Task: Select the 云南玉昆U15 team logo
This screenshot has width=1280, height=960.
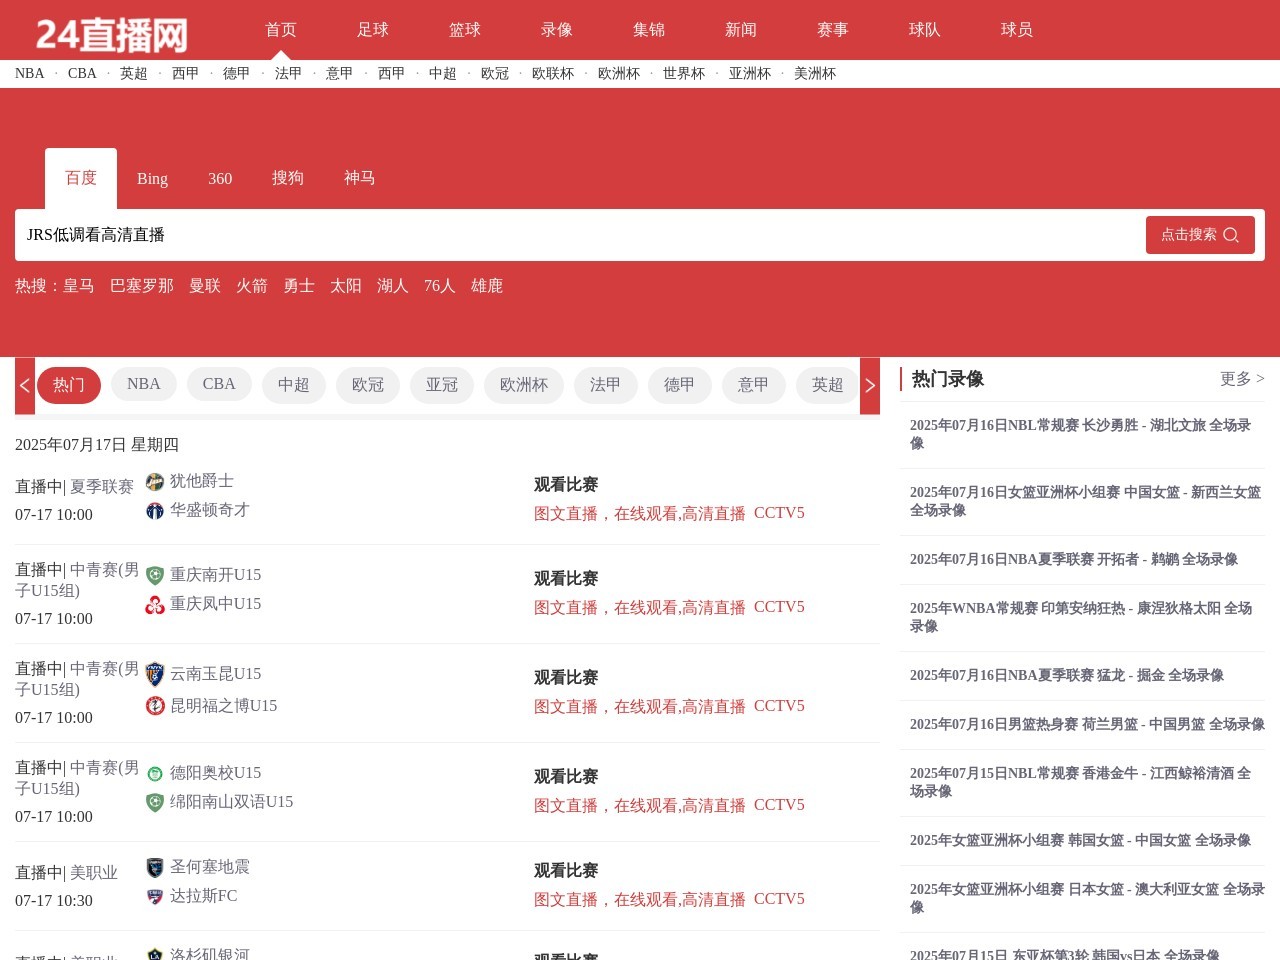Action: [154, 674]
